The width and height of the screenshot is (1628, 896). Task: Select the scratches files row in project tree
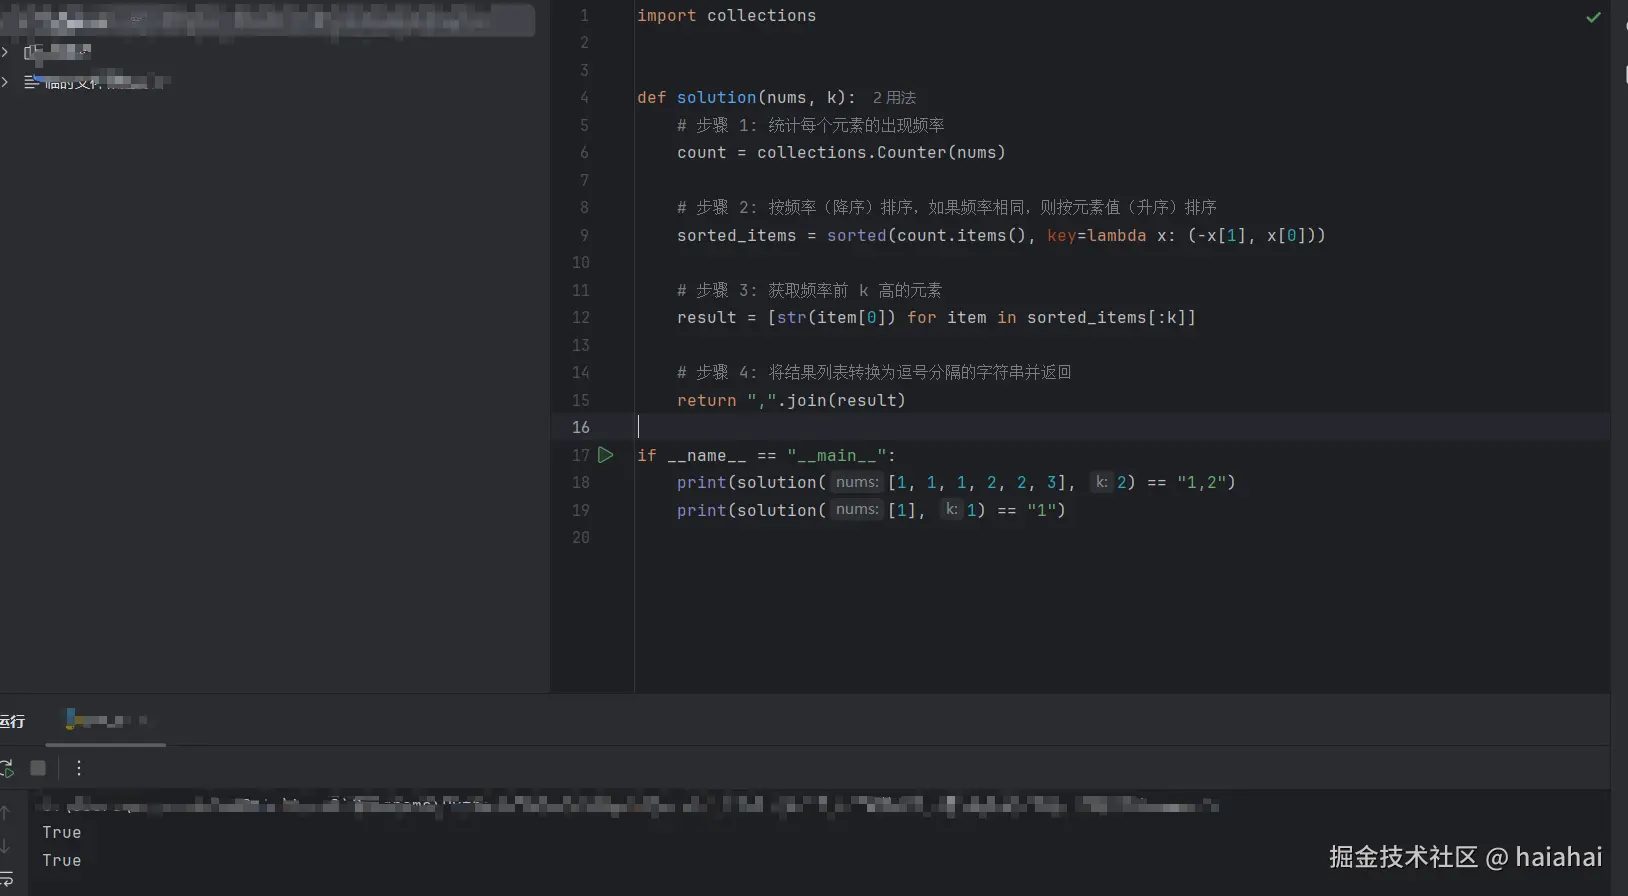click(98, 82)
